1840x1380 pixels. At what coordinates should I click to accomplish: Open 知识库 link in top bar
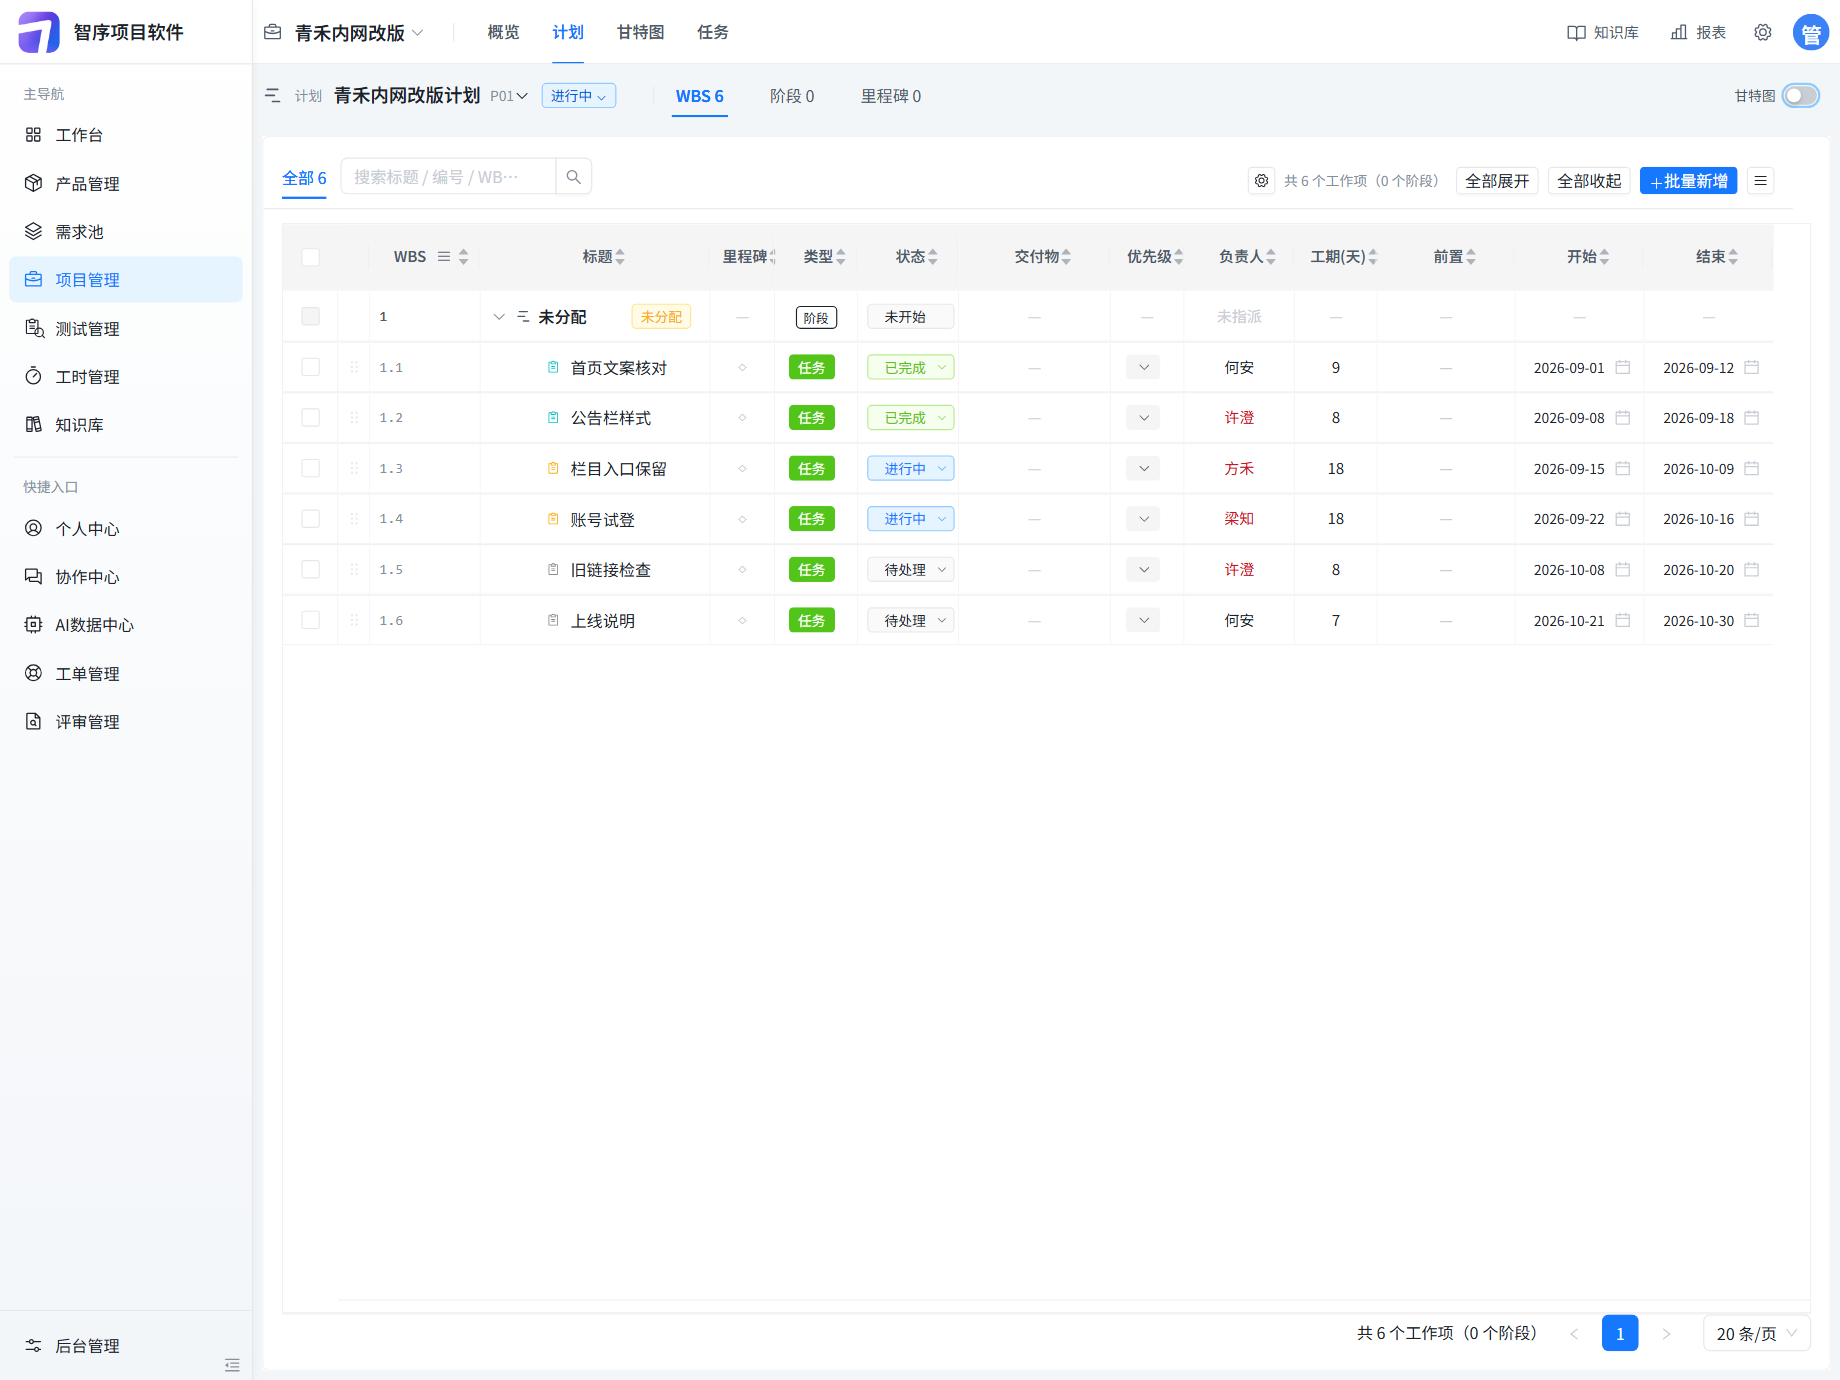coord(1603,33)
